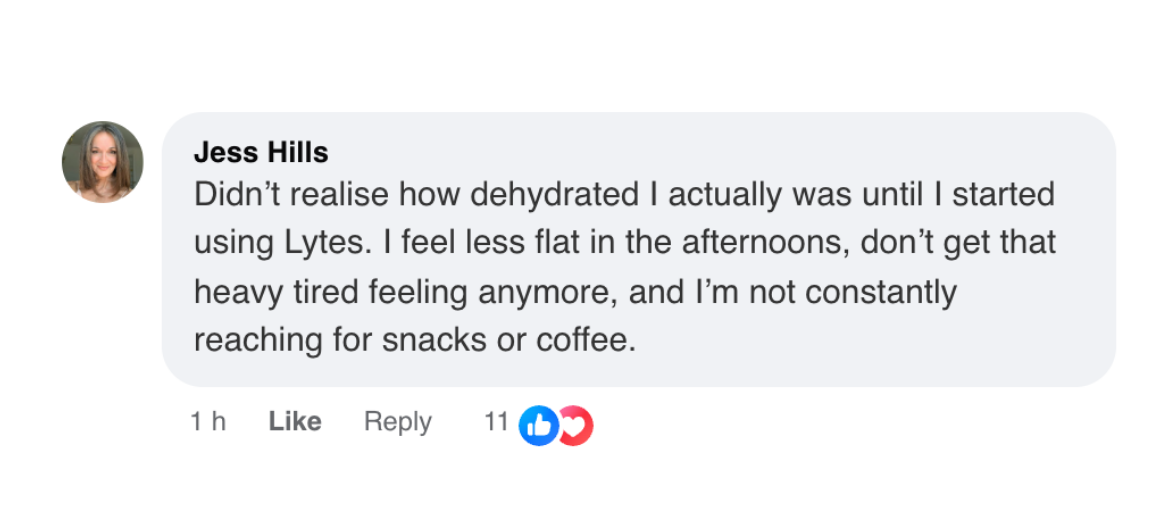This screenshot has height=532, width=1169.
Task: Click the blue thumbs-up reaction icon
Action: (539, 426)
